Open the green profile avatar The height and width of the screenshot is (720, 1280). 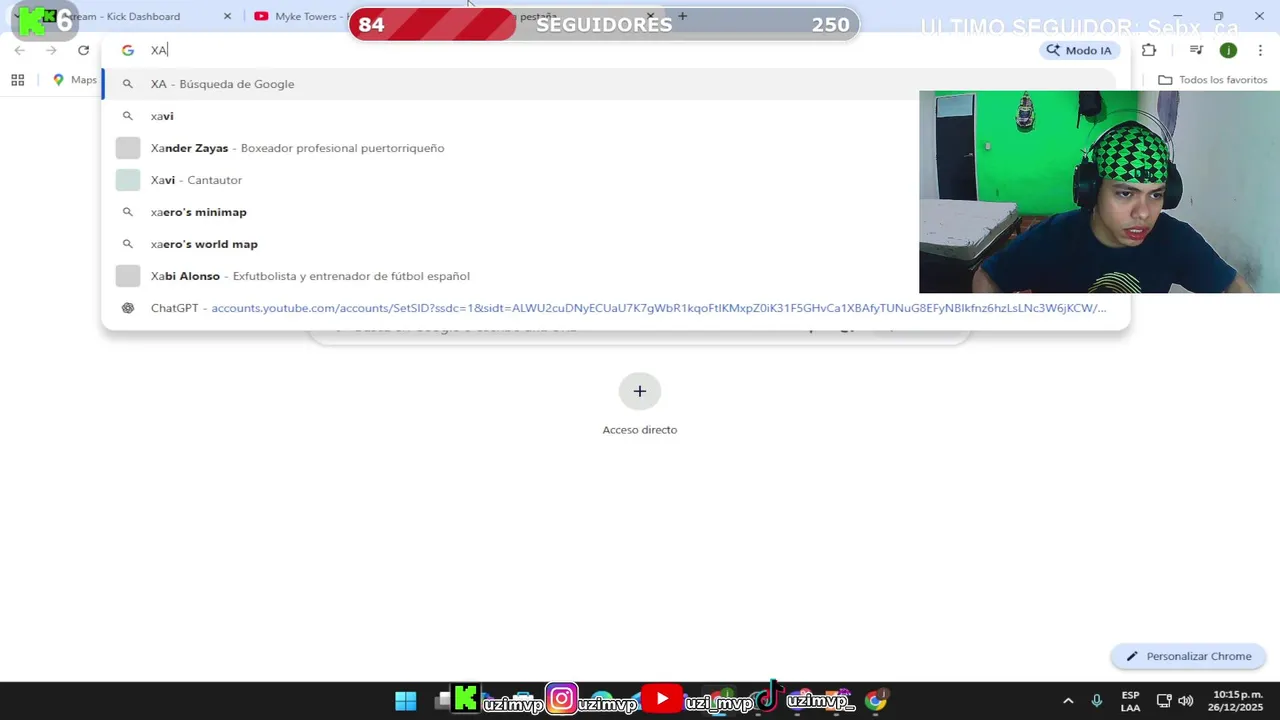click(1228, 50)
